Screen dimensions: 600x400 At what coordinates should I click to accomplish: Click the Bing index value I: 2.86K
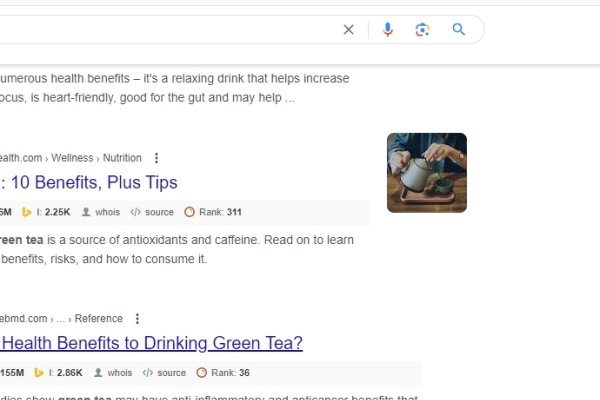click(60, 373)
